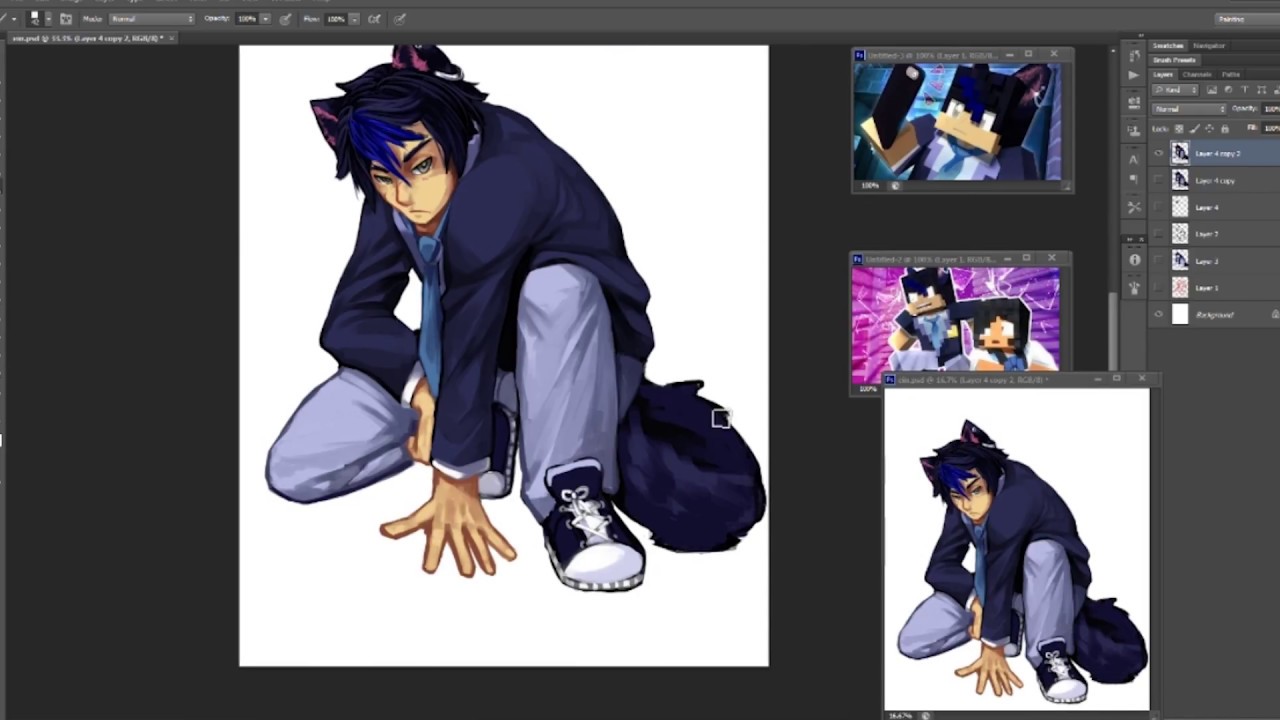1280x720 pixels.
Task: Enable pressure for size icon
Action: pyautogui.click(x=399, y=19)
